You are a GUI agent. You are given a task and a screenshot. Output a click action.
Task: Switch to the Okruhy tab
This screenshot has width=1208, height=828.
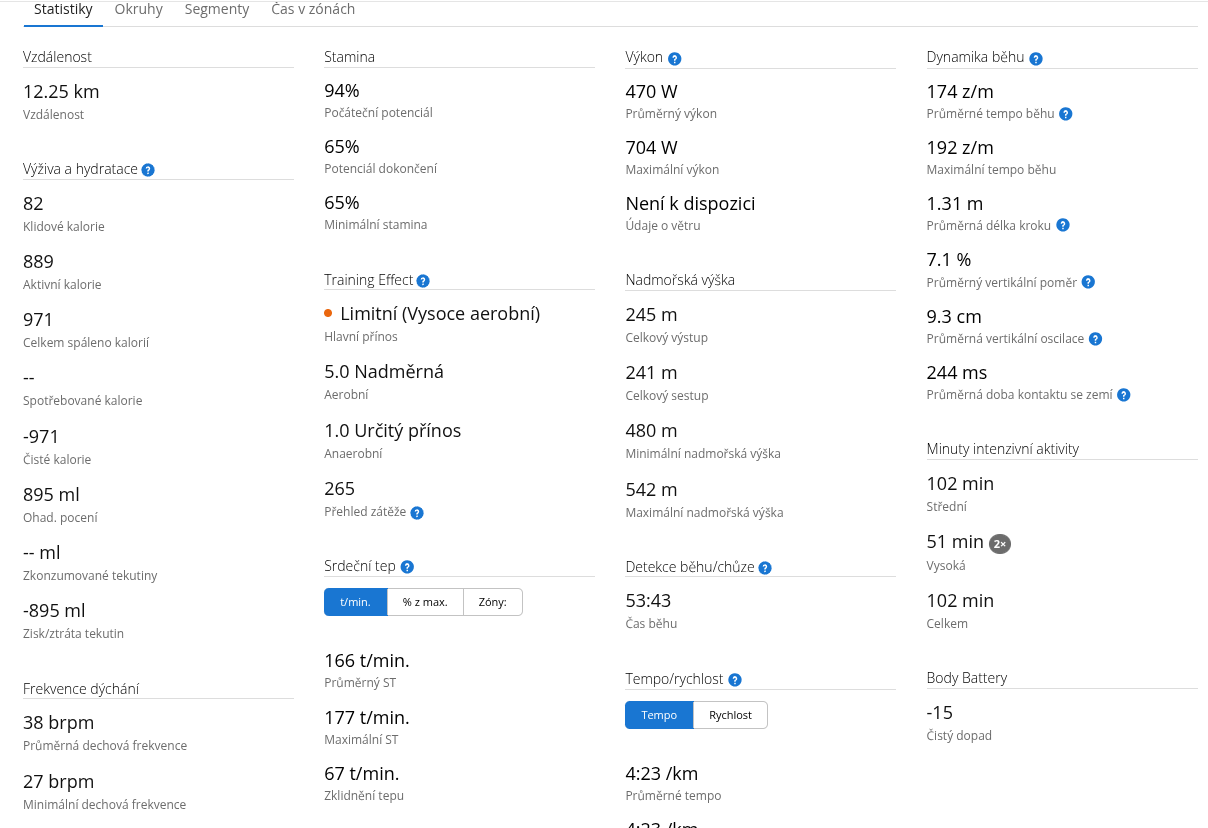(139, 10)
